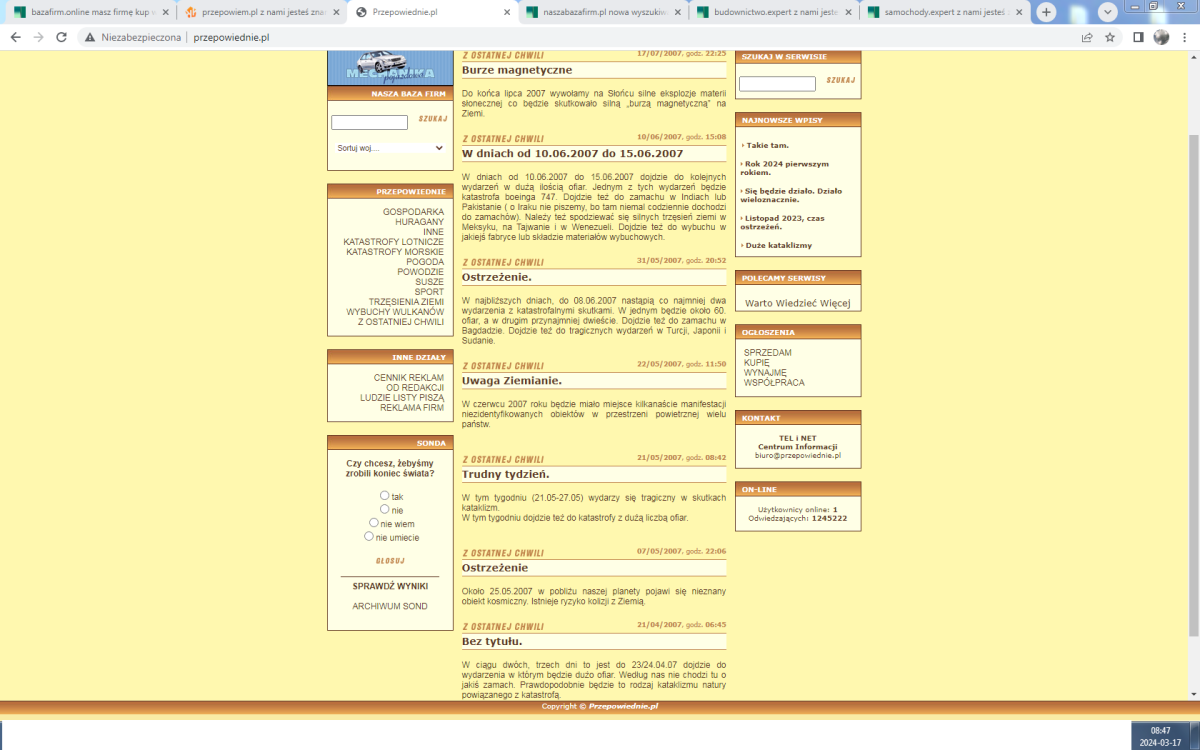Click the browser back arrow

(15, 37)
